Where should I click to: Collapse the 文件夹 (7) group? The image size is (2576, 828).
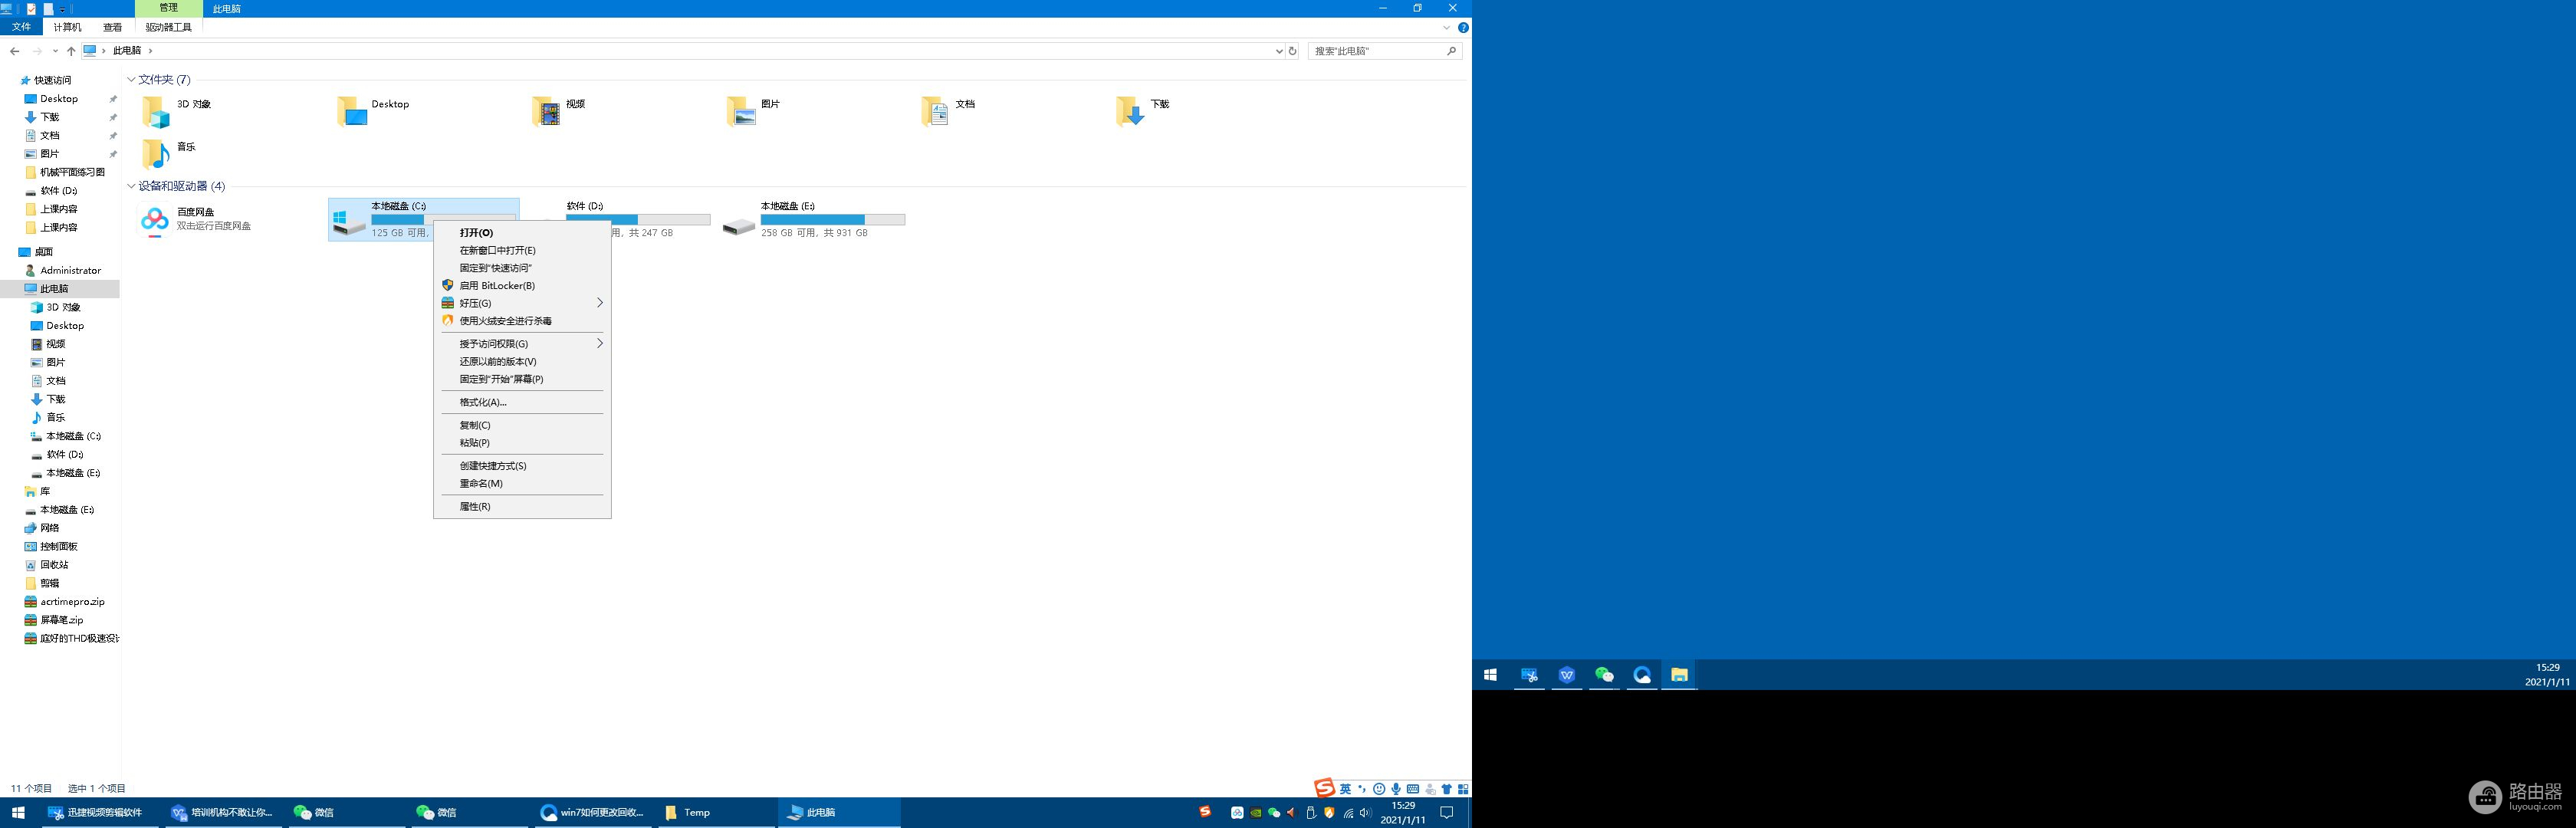click(x=131, y=80)
